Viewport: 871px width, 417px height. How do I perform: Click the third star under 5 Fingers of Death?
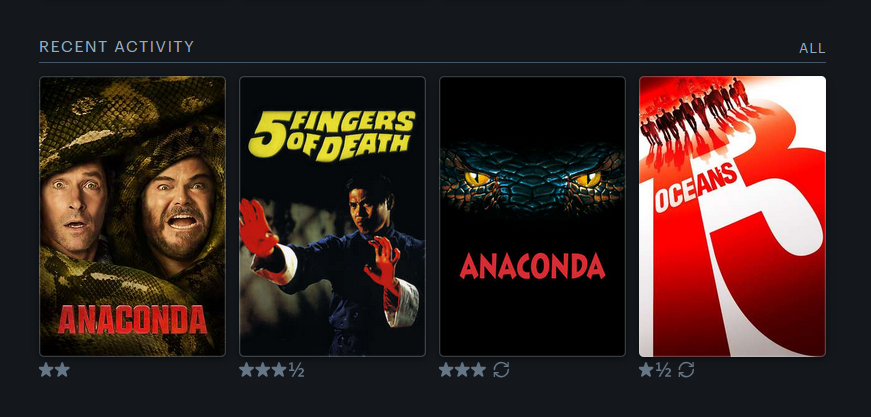(279, 370)
